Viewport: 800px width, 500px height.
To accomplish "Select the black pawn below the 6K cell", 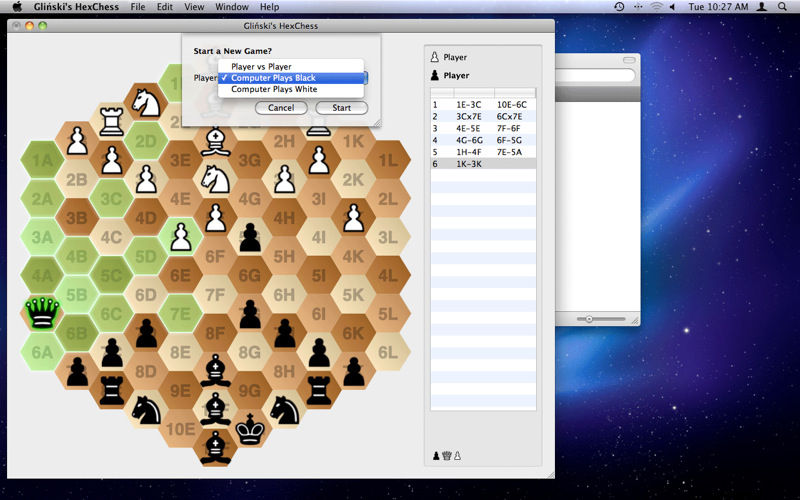I will pos(354,371).
